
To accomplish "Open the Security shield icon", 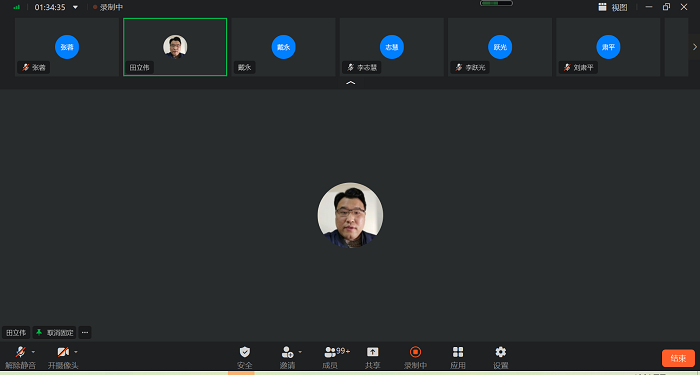I will pyautogui.click(x=245, y=352).
